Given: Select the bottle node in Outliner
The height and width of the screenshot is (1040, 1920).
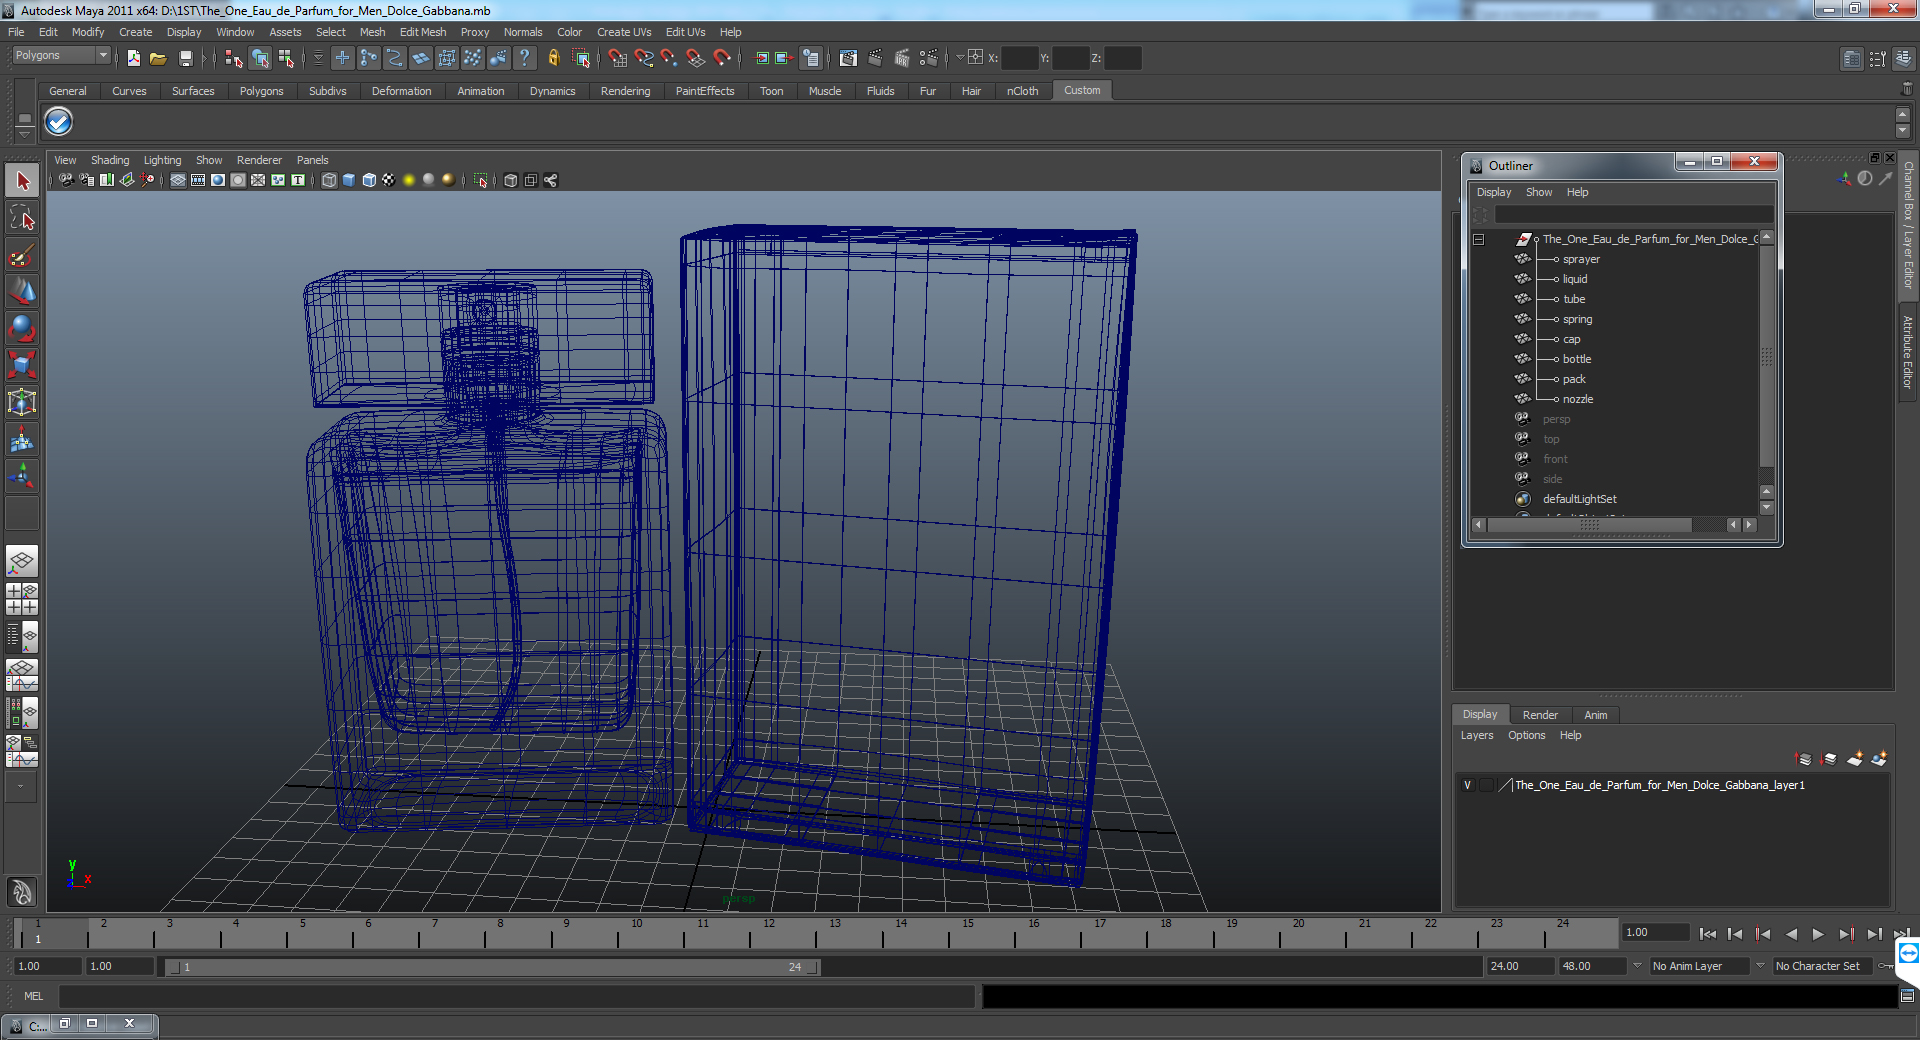Looking at the screenshot, I should (x=1576, y=359).
